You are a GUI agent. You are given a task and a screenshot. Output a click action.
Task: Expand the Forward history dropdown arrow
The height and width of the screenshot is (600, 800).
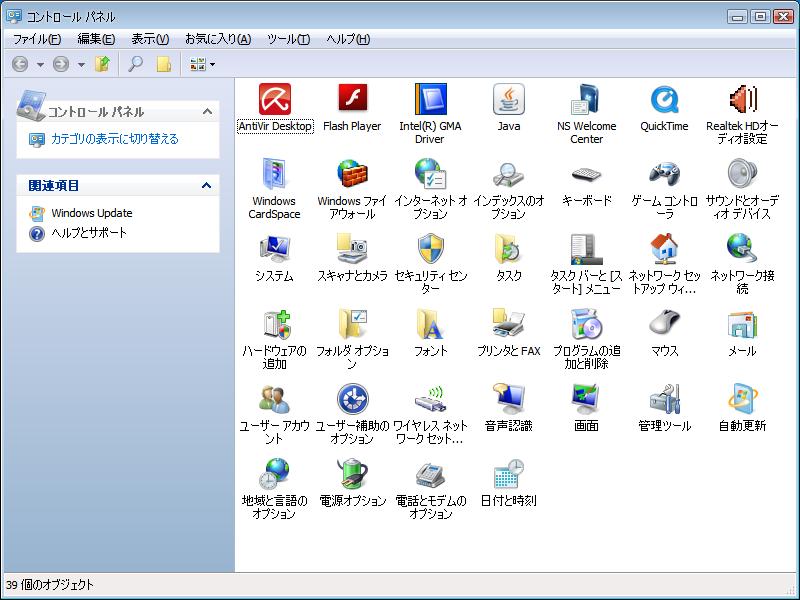point(81,65)
